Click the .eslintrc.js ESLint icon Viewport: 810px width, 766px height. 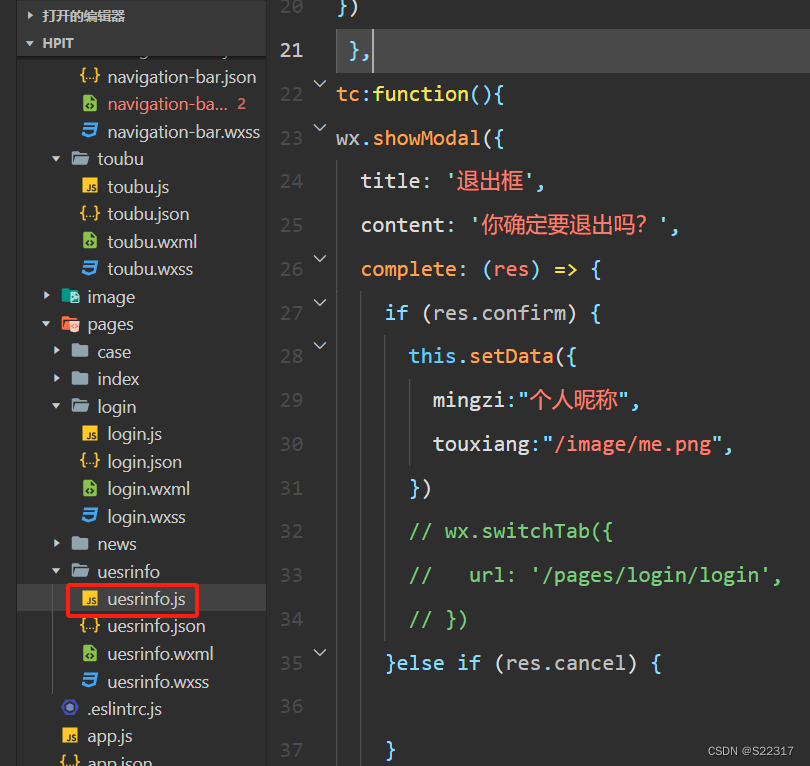coord(70,708)
